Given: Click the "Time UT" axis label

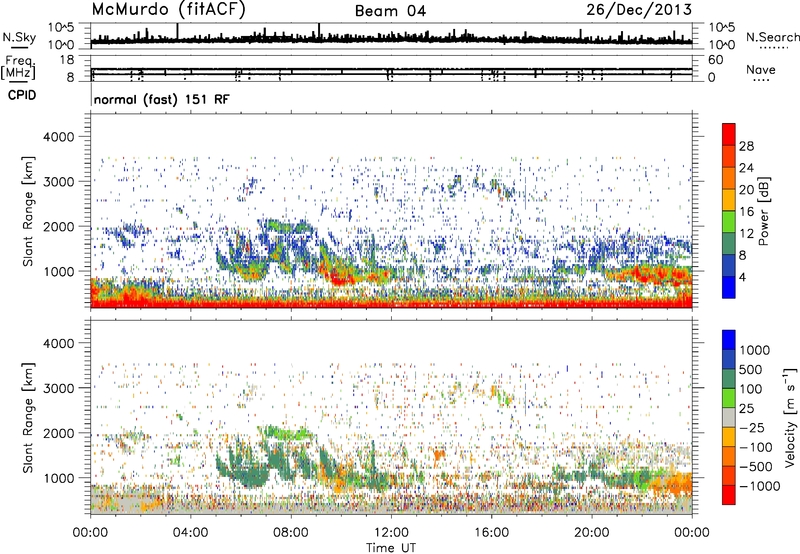Looking at the screenshot, I should 391,547.
